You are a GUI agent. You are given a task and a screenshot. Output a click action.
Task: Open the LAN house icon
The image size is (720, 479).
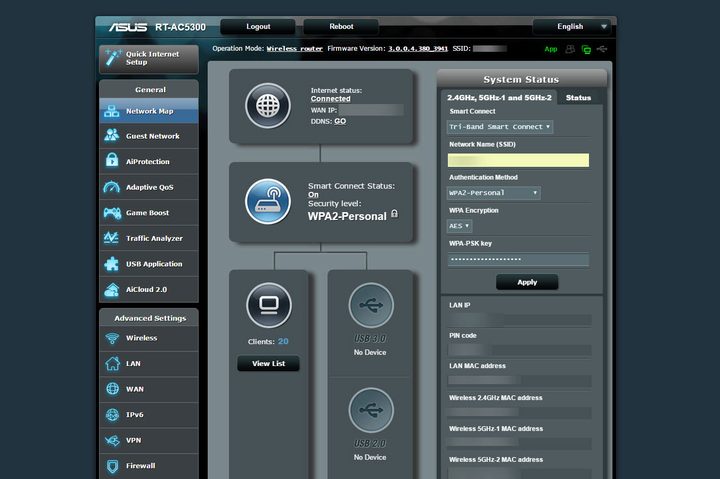click(x=112, y=363)
